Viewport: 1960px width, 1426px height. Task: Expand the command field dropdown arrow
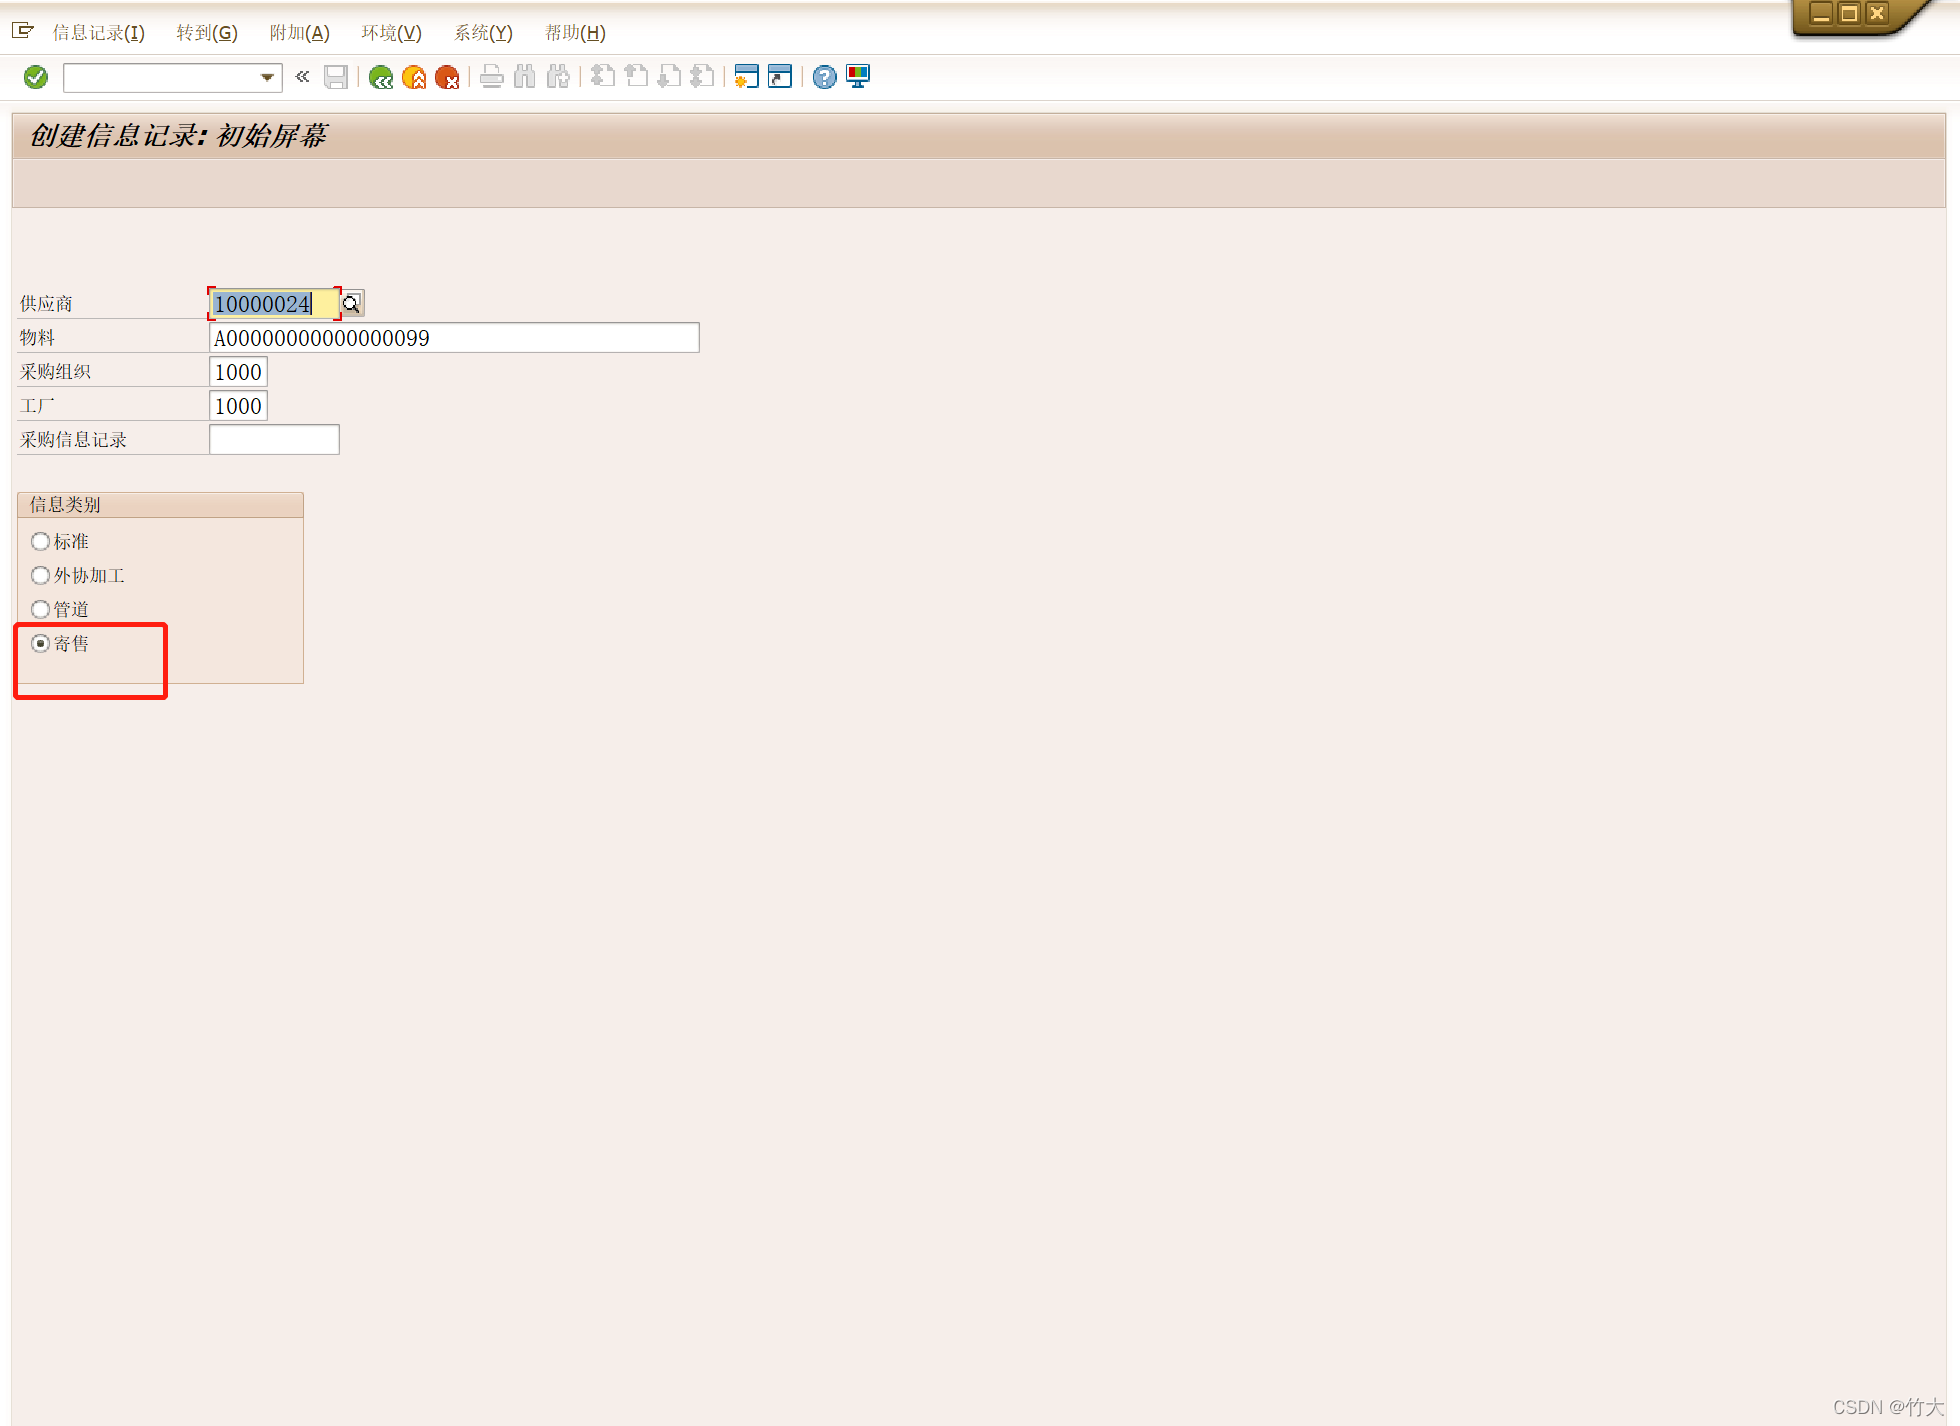pyautogui.click(x=267, y=77)
